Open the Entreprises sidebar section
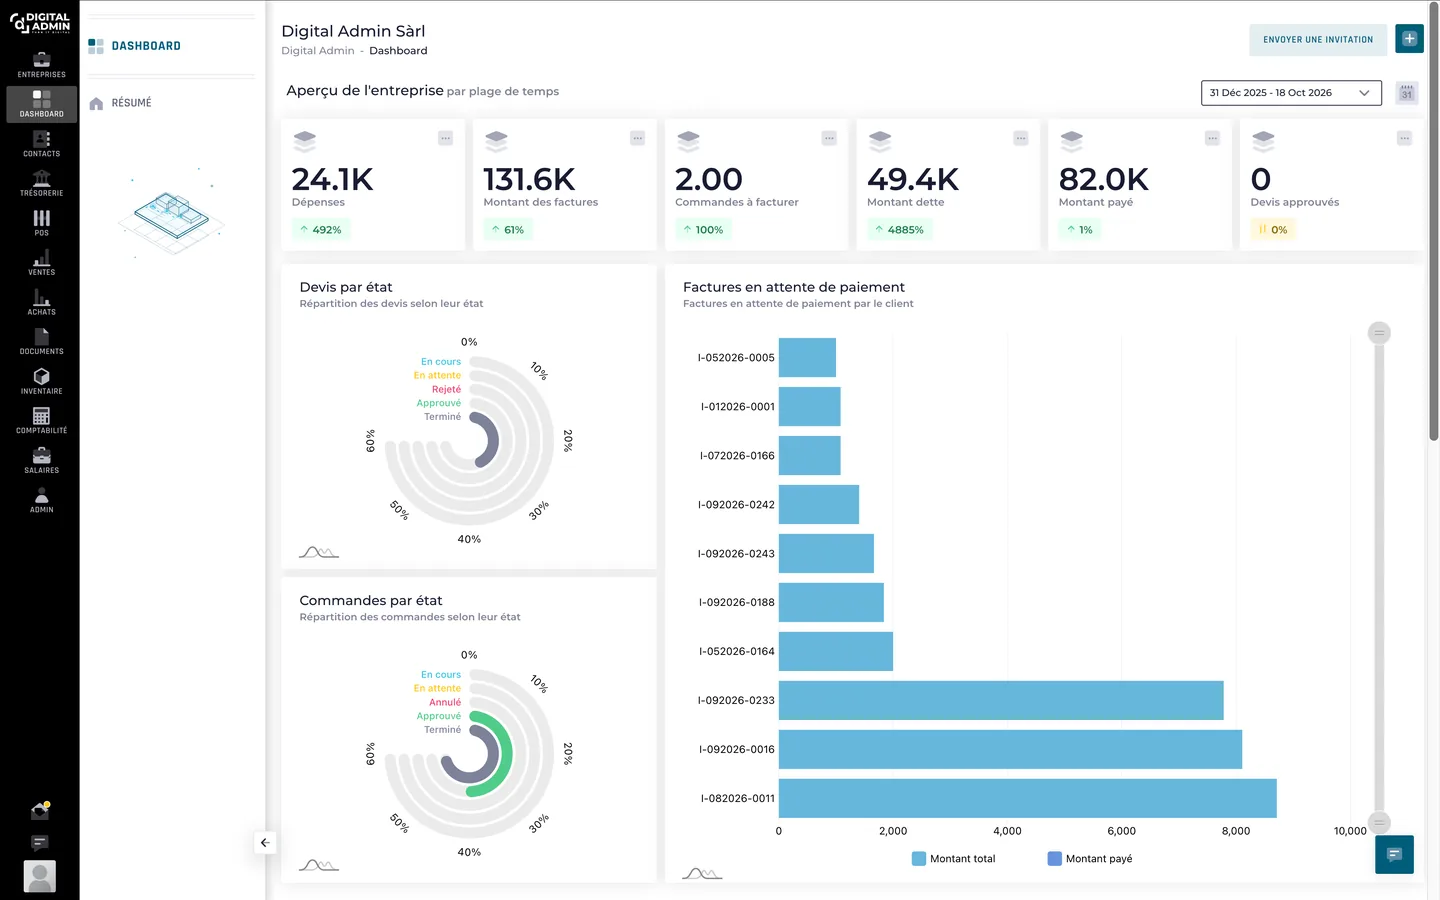The image size is (1440, 900). [x=41, y=64]
